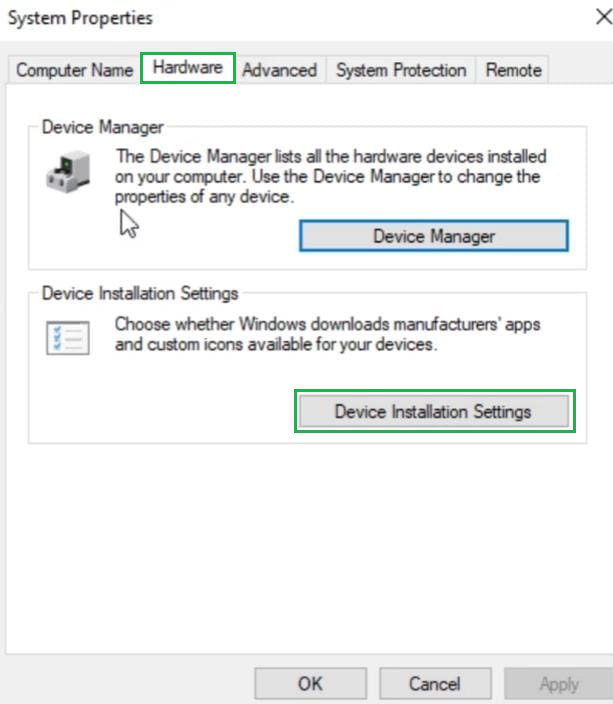The height and width of the screenshot is (704, 613).
Task: Switch to the Computer Name tab
Action: pyautogui.click(x=74, y=70)
